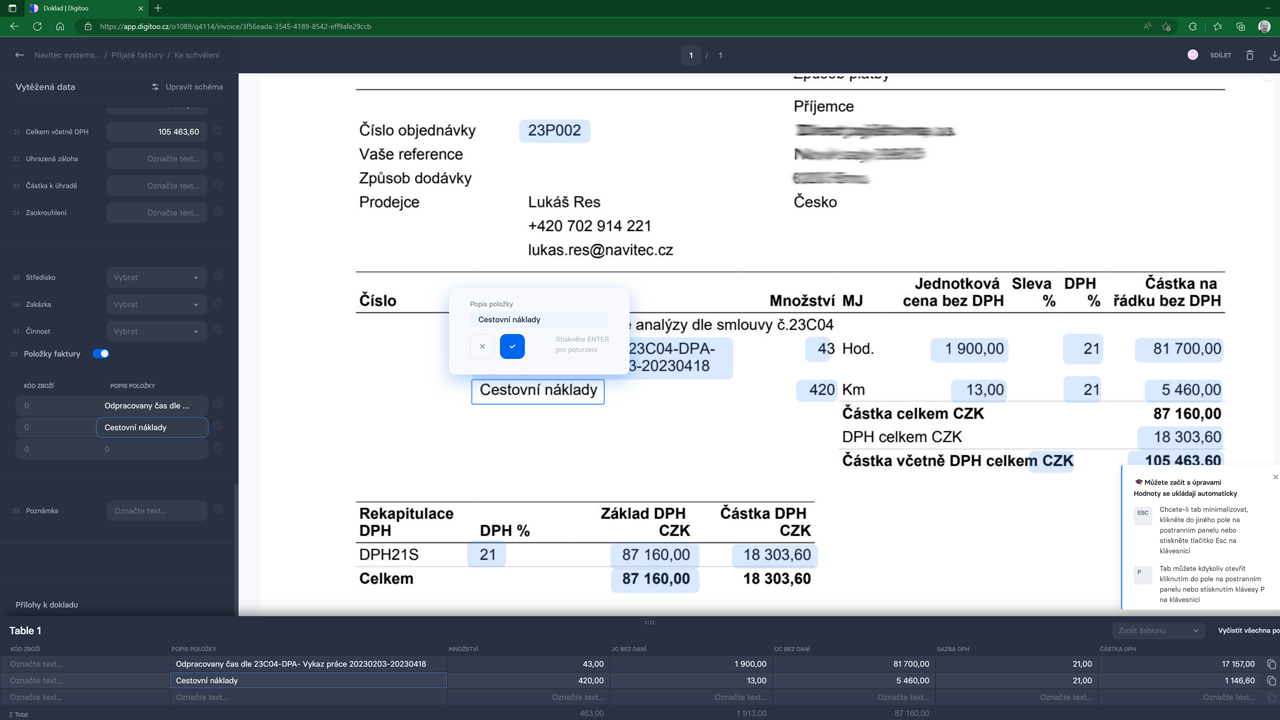Click the Vyčistit všechna pole button
This screenshot has height=720, width=1280.
click(1248, 631)
